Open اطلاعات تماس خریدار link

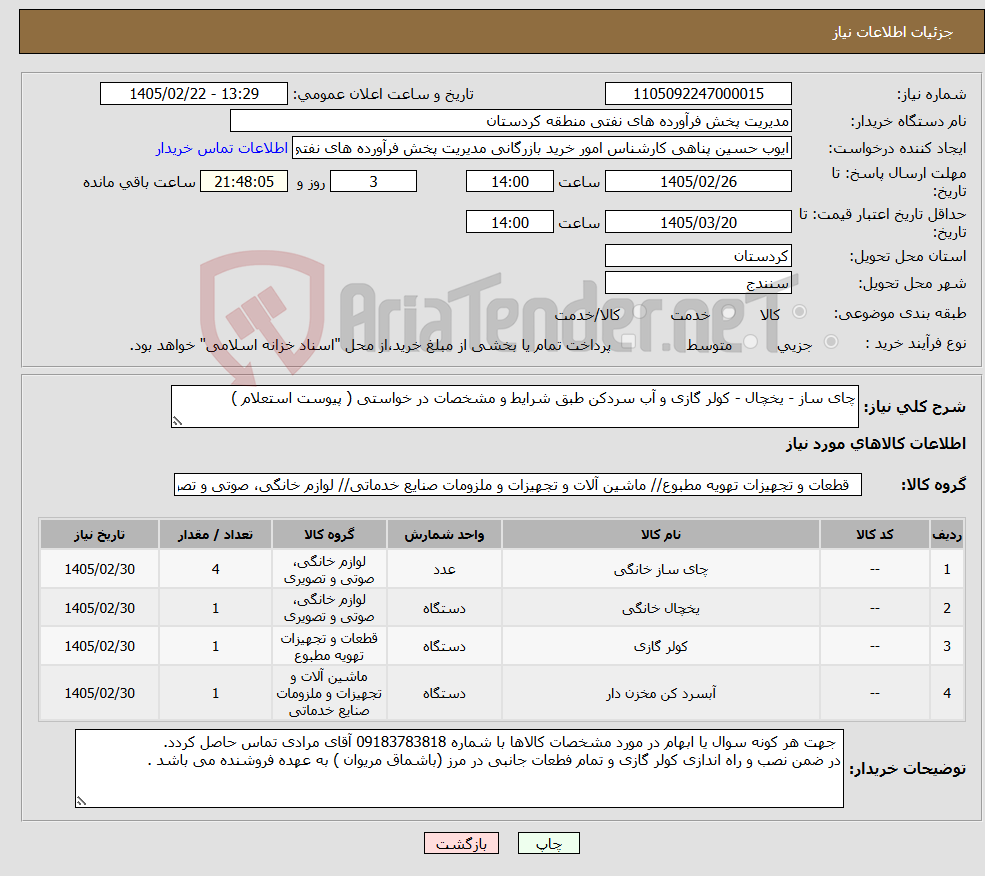pos(222,148)
